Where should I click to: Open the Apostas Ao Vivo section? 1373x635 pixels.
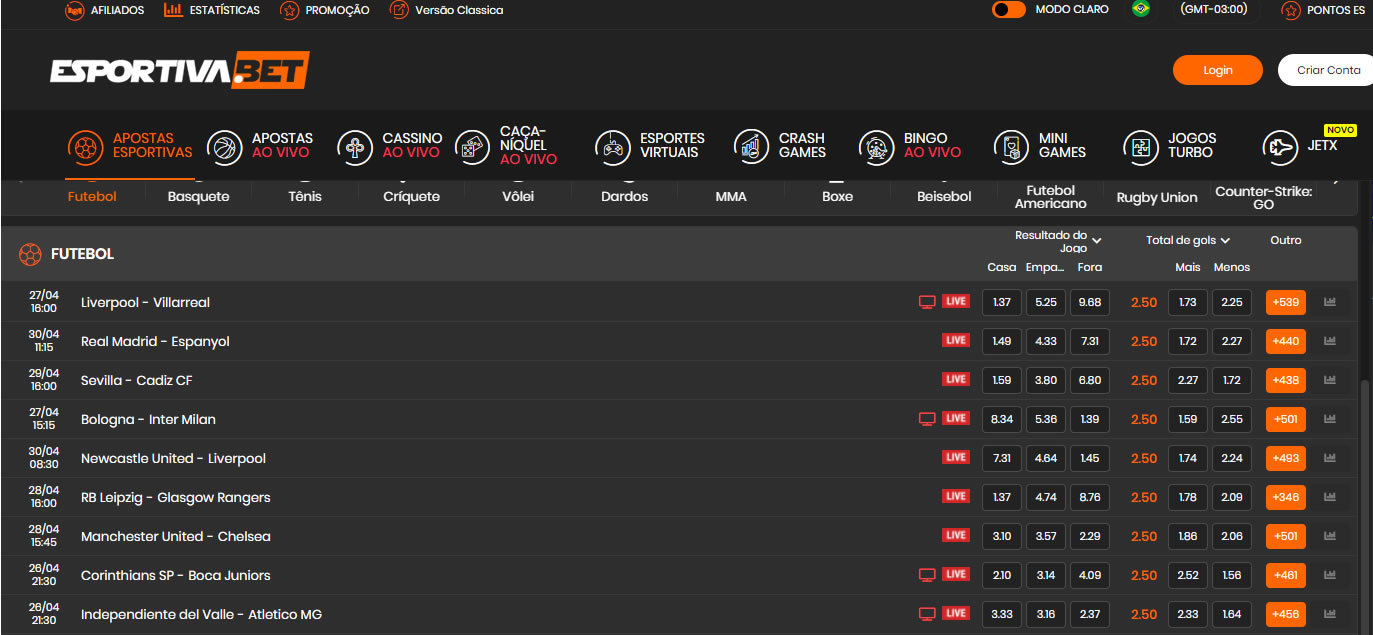(x=260, y=146)
